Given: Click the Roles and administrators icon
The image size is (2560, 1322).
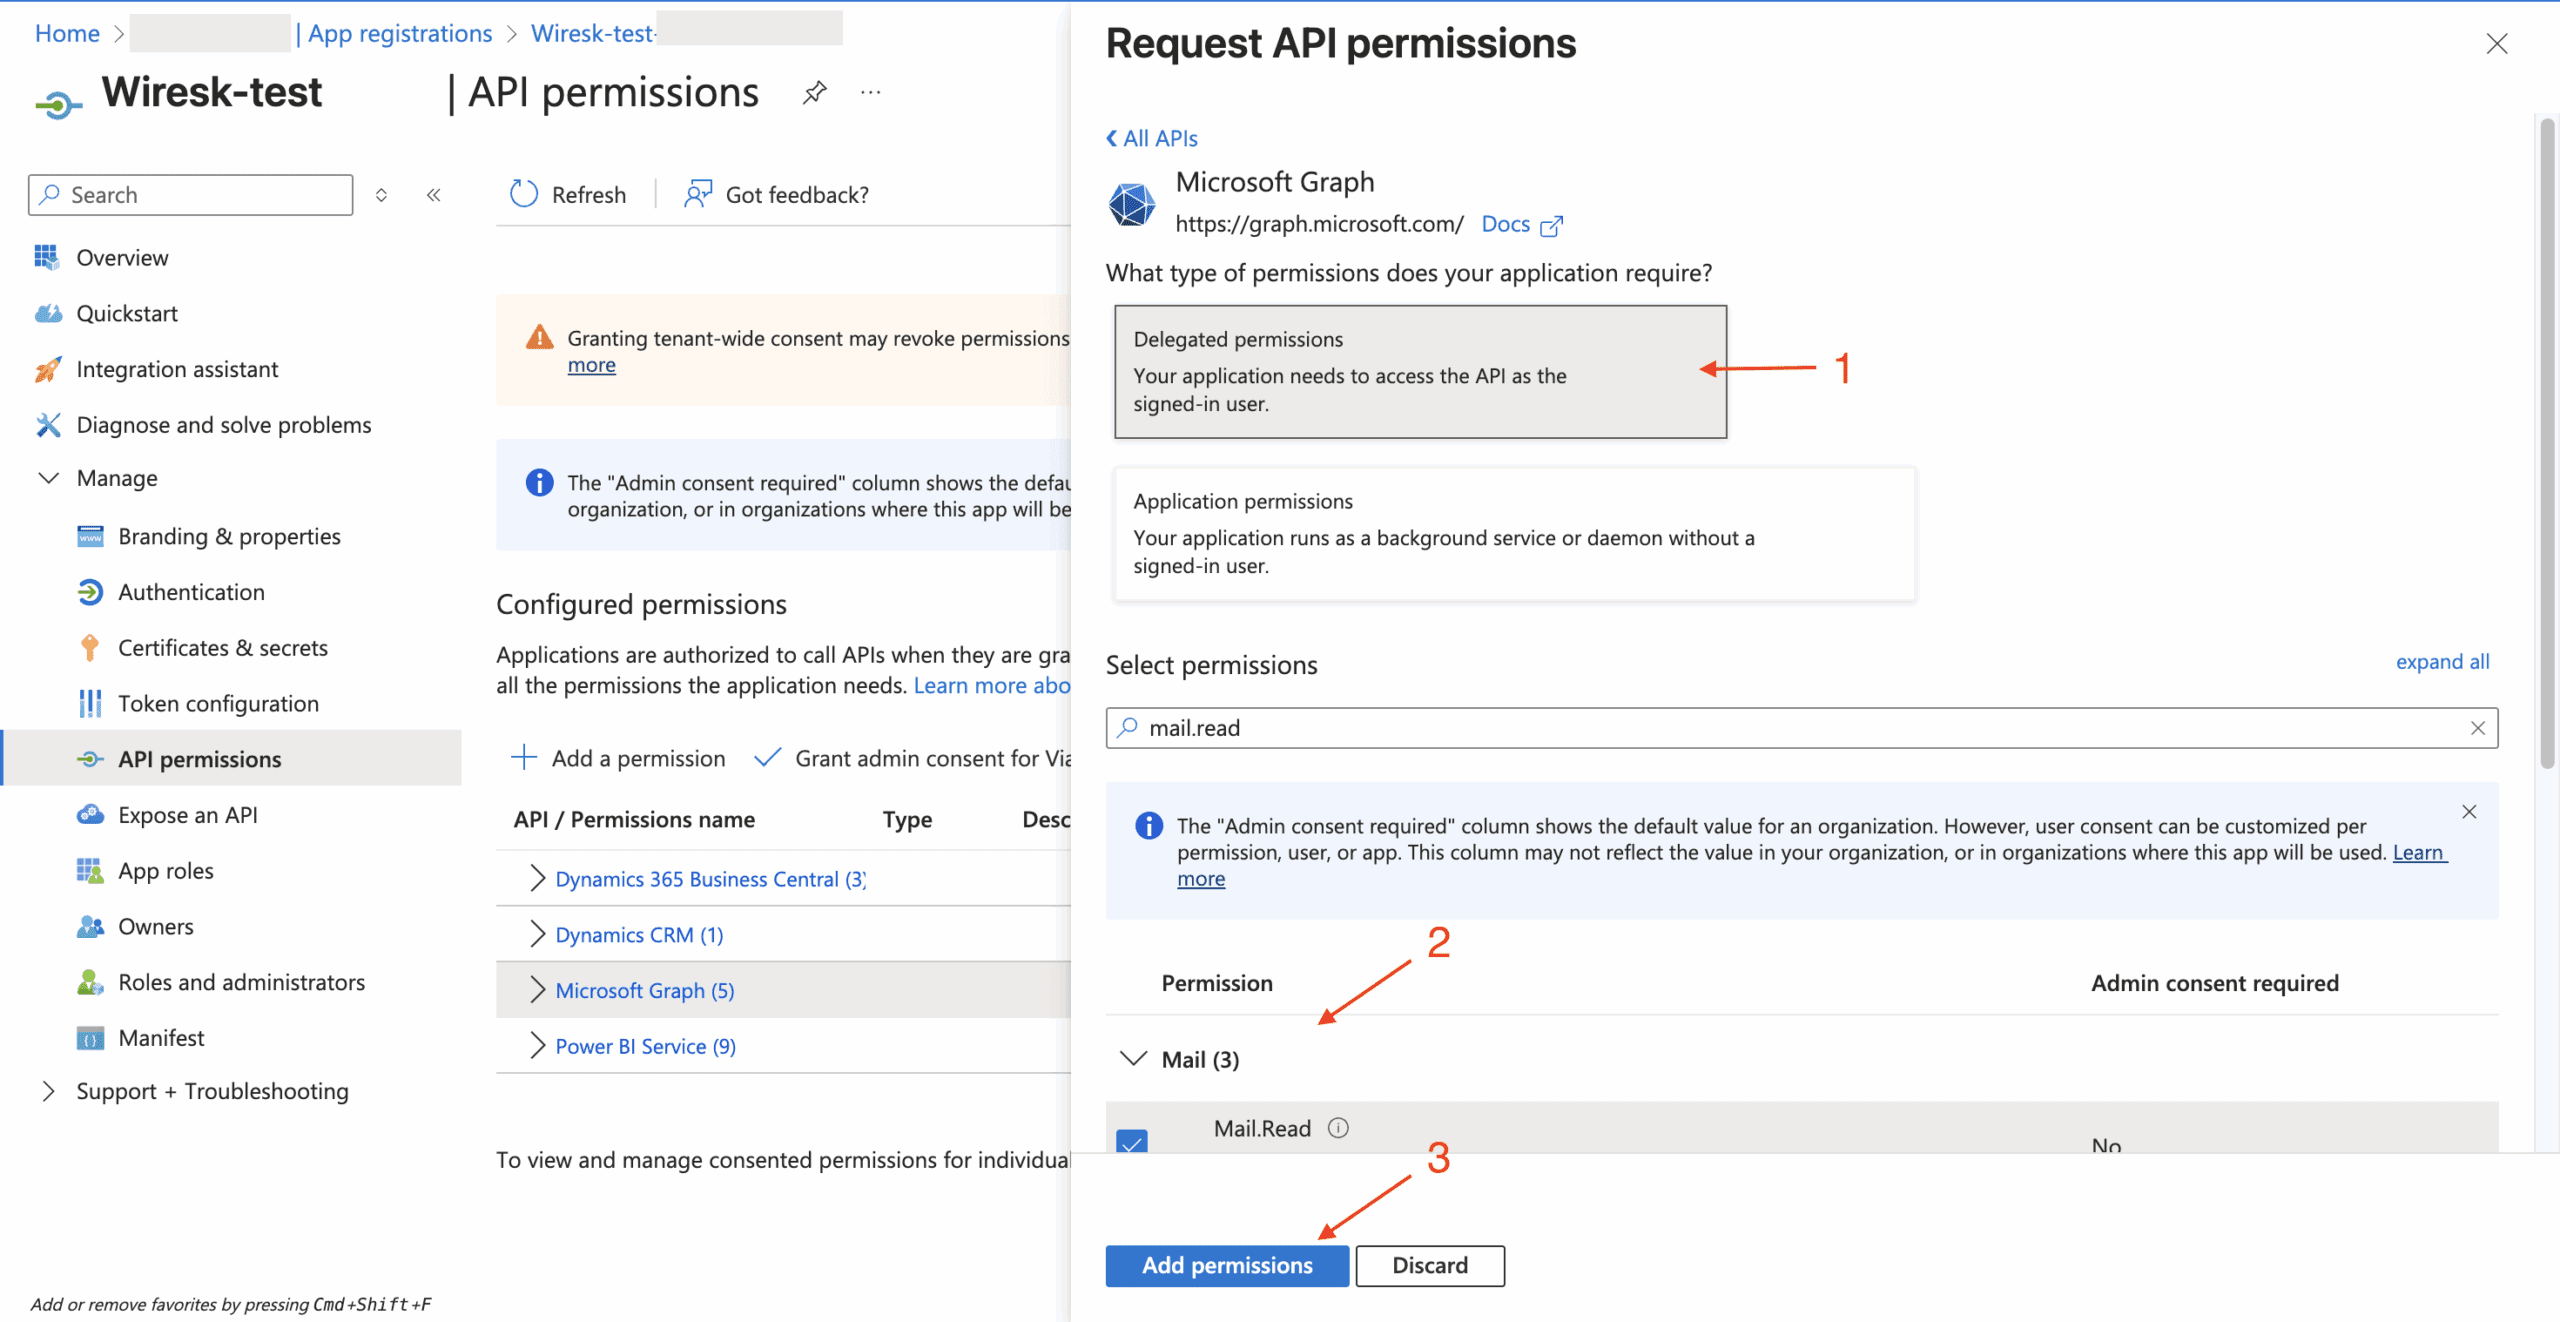Looking at the screenshot, I should click(x=90, y=982).
